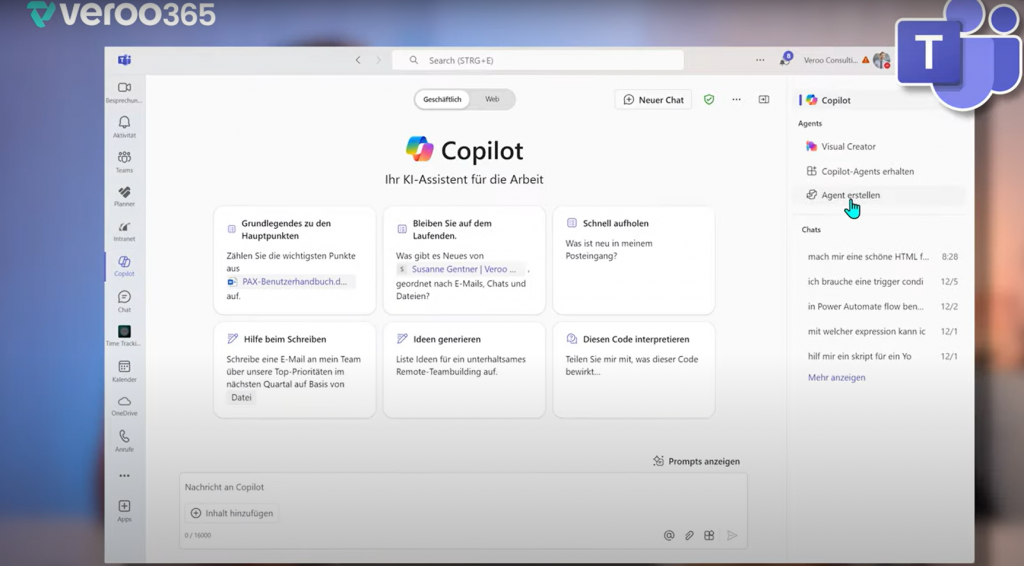Select Copilot in the left sidebar
Image resolution: width=1024 pixels, height=566 pixels.
point(124,266)
